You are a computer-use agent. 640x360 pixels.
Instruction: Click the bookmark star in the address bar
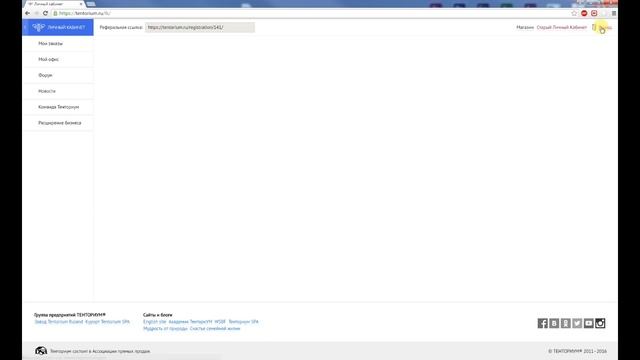click(x=574, y=13)
